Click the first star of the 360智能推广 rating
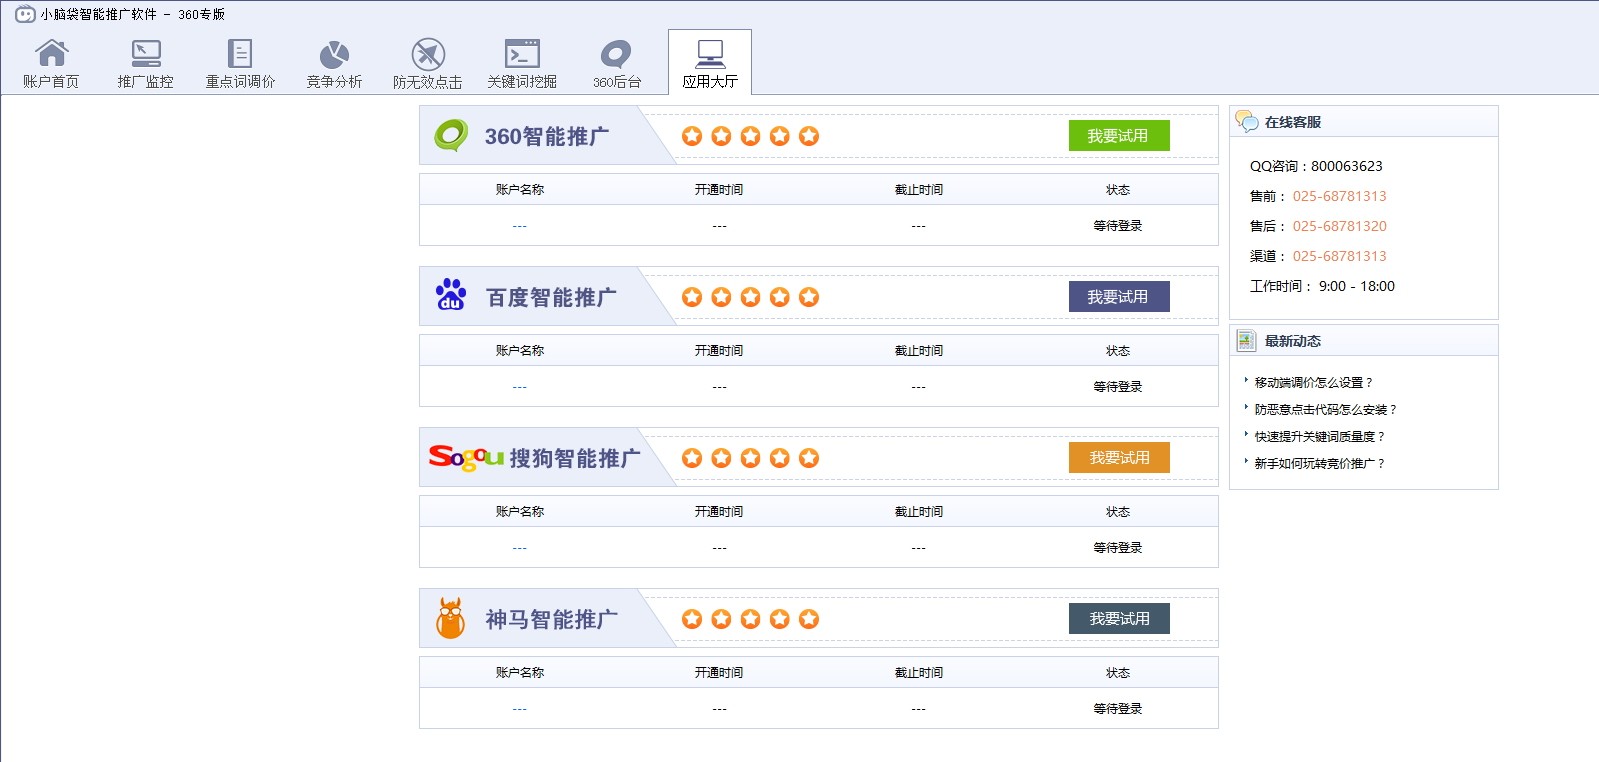Screen dimensions: 1599x762 tap(692, 136)
